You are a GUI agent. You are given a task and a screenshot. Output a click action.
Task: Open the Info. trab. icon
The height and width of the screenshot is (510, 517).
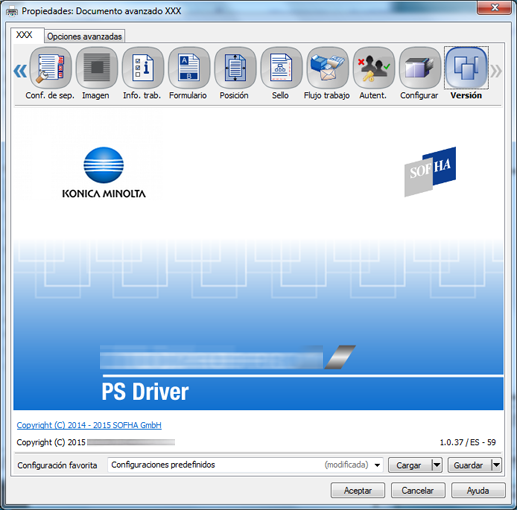coord(143,68)
